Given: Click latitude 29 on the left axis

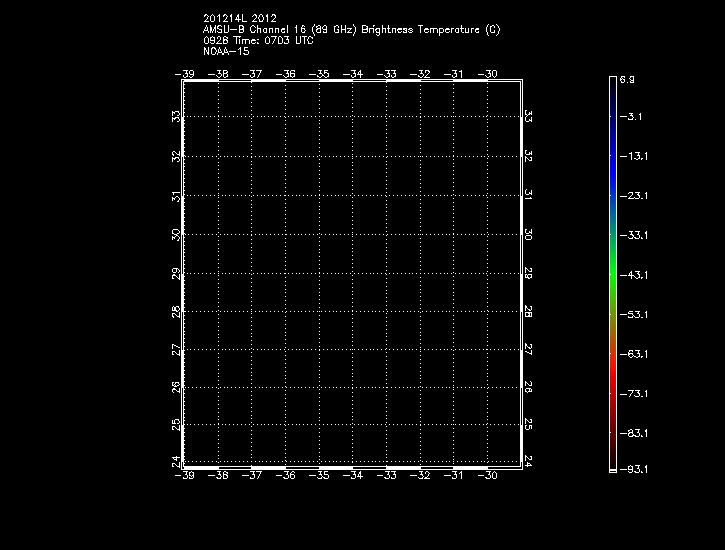Looking at the screenshot, I should pyautogui.click(x=176, y=273).
